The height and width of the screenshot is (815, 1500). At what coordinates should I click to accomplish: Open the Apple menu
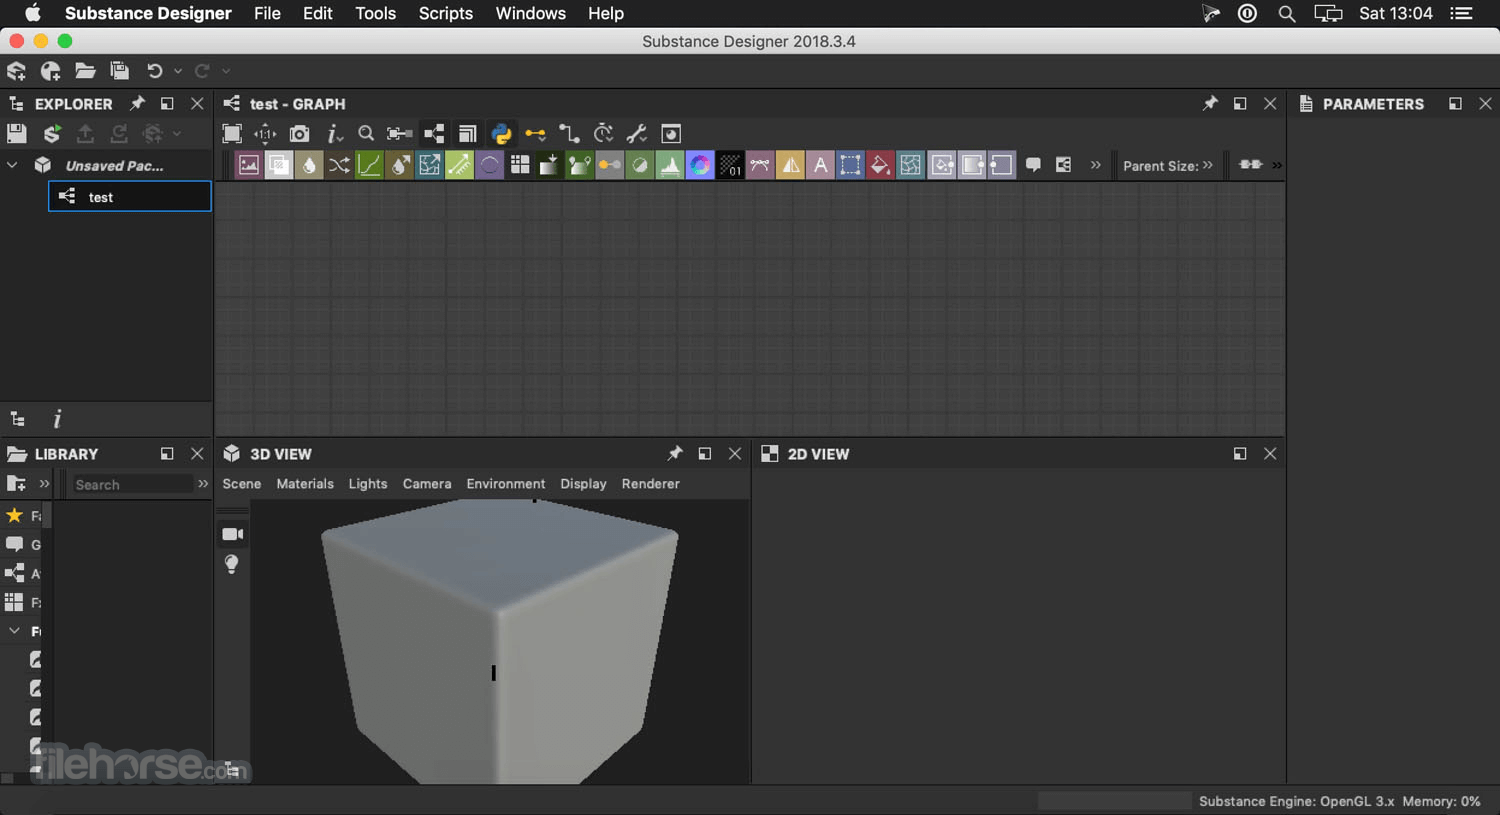pos(32,13)
